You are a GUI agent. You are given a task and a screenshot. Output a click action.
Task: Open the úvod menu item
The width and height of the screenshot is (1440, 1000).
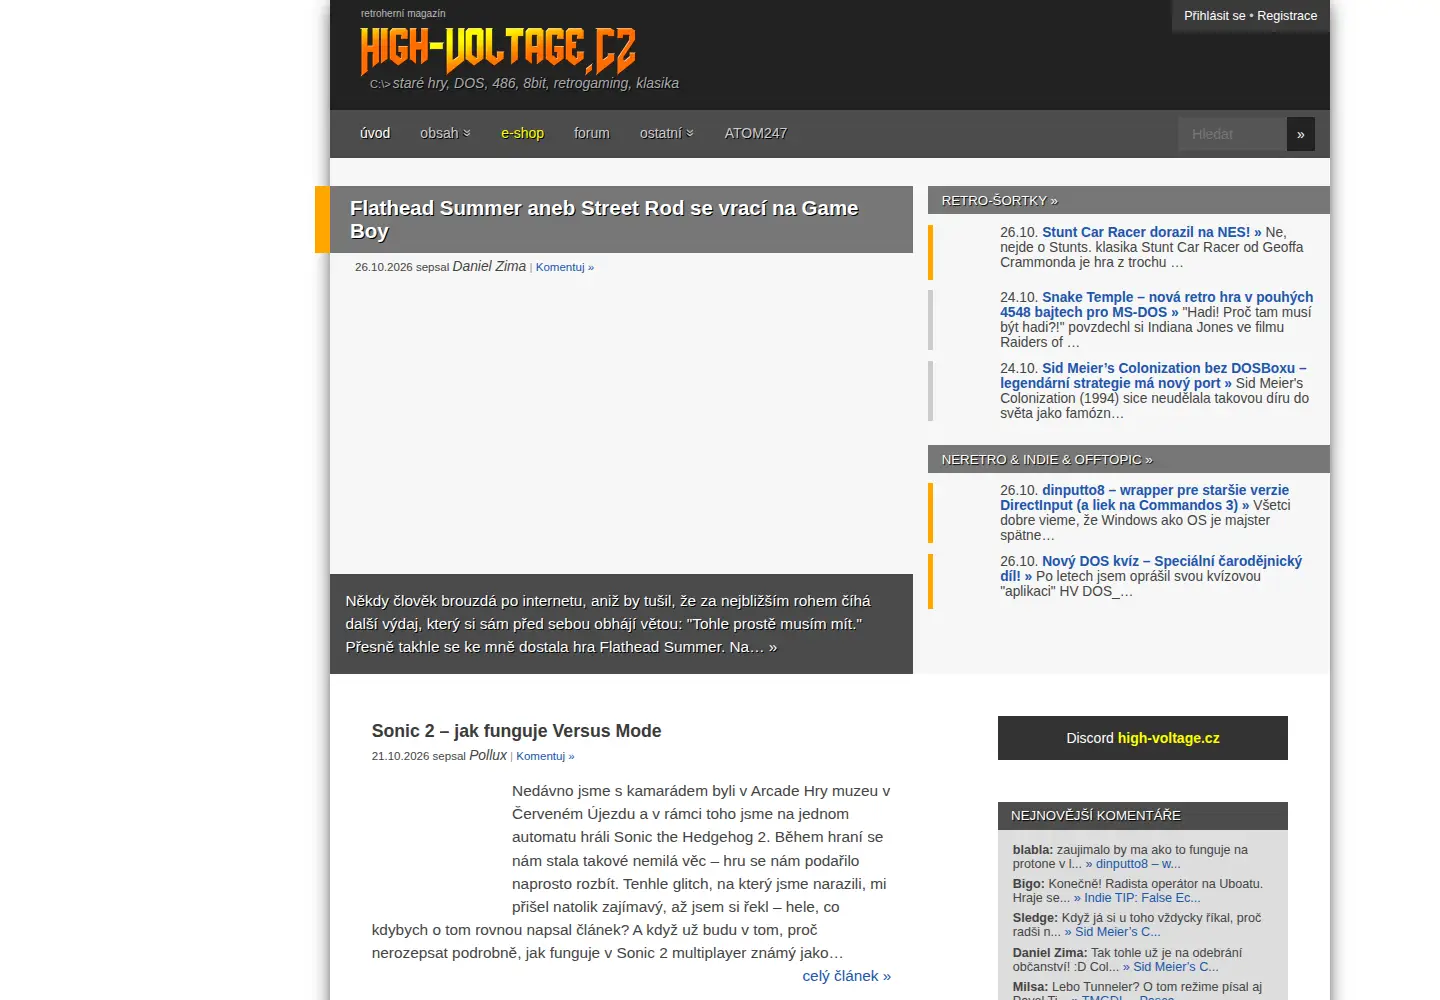click(375, 133)
